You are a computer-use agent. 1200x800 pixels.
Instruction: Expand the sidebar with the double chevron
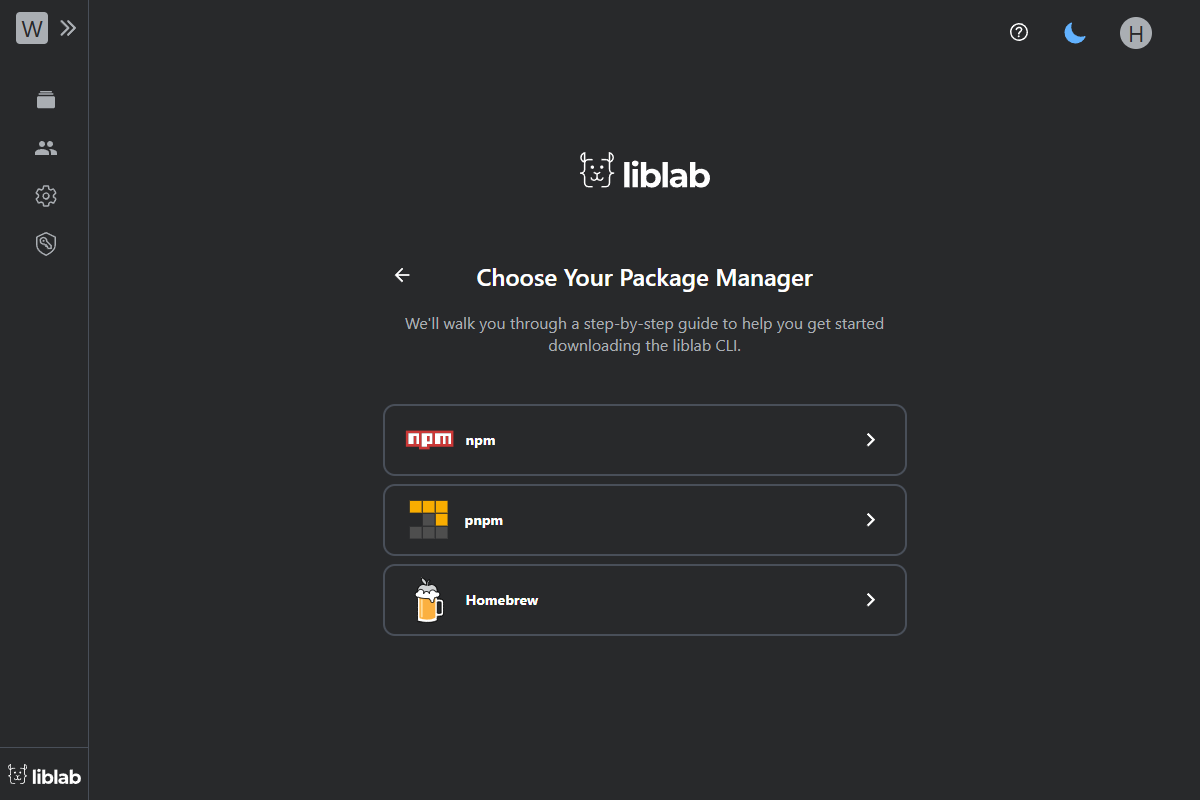[x=68, y=27]
